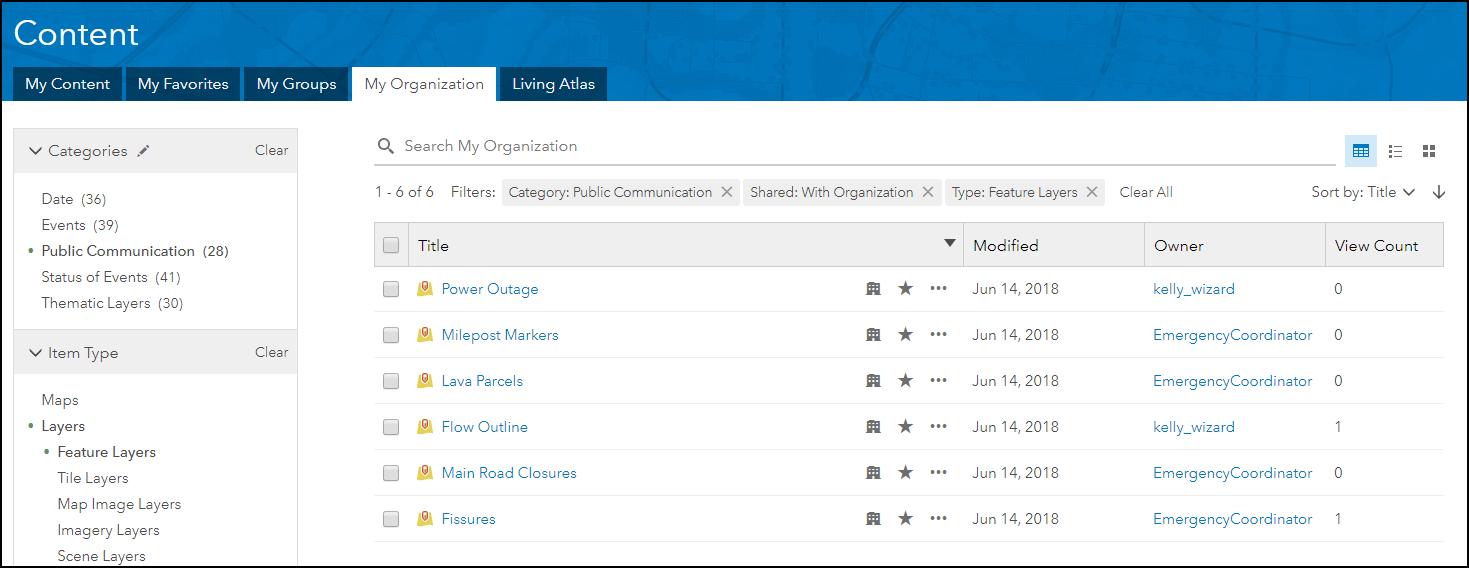Image resolution: width=1469 pixels, height=568 pixels.
Task: Click the favorite star for Power Outage
Action: (905, 289)
